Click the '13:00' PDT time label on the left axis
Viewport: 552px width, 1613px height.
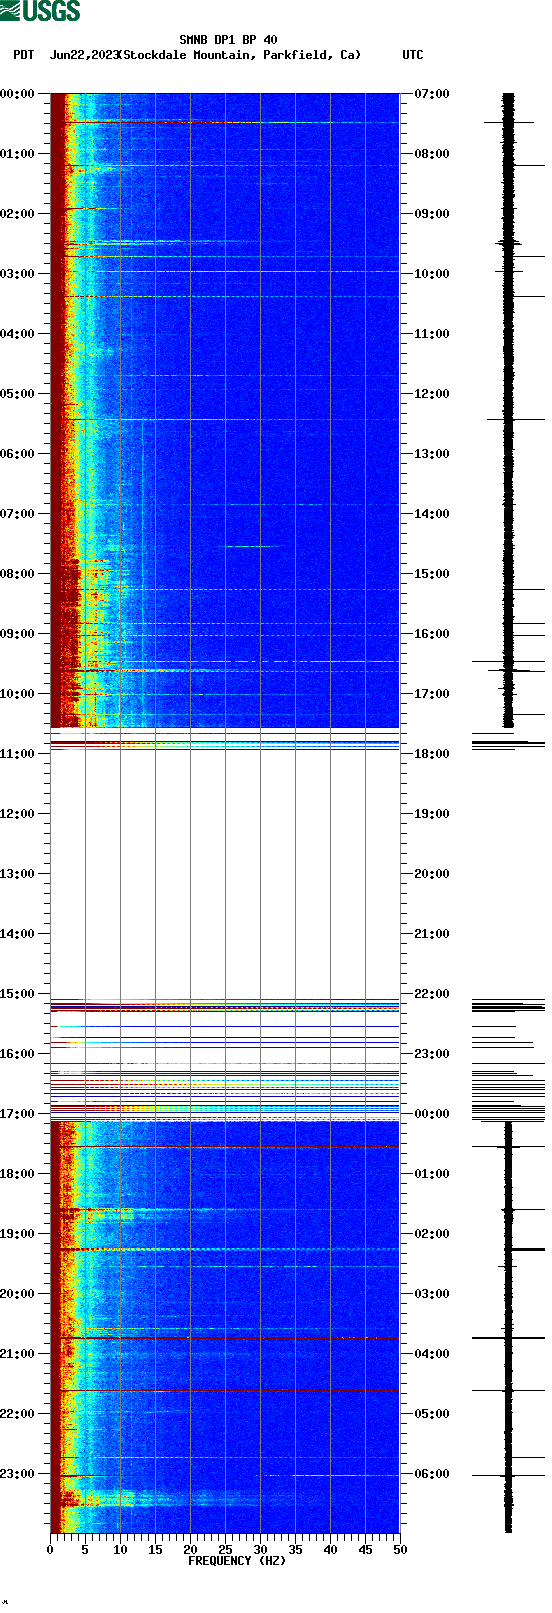click(x=18, y=874)
